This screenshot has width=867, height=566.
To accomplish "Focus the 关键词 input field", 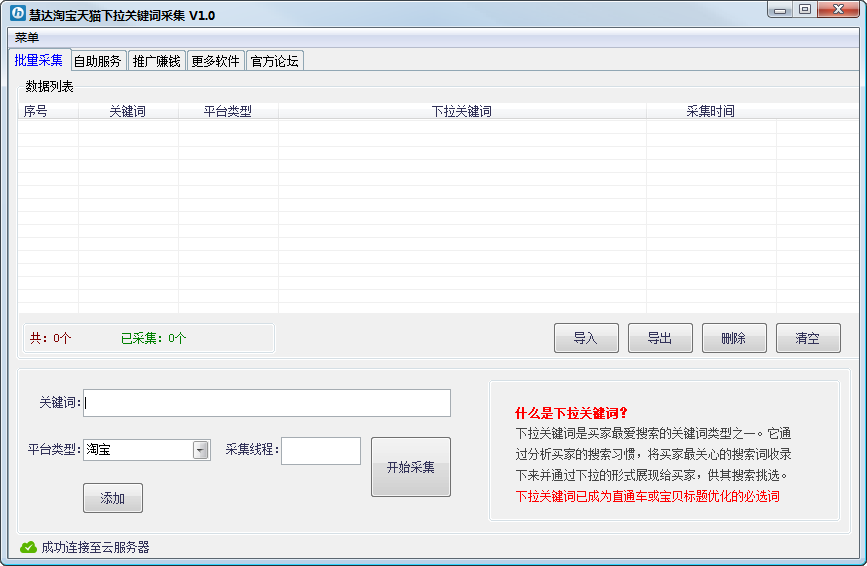I will pos(267,403).
